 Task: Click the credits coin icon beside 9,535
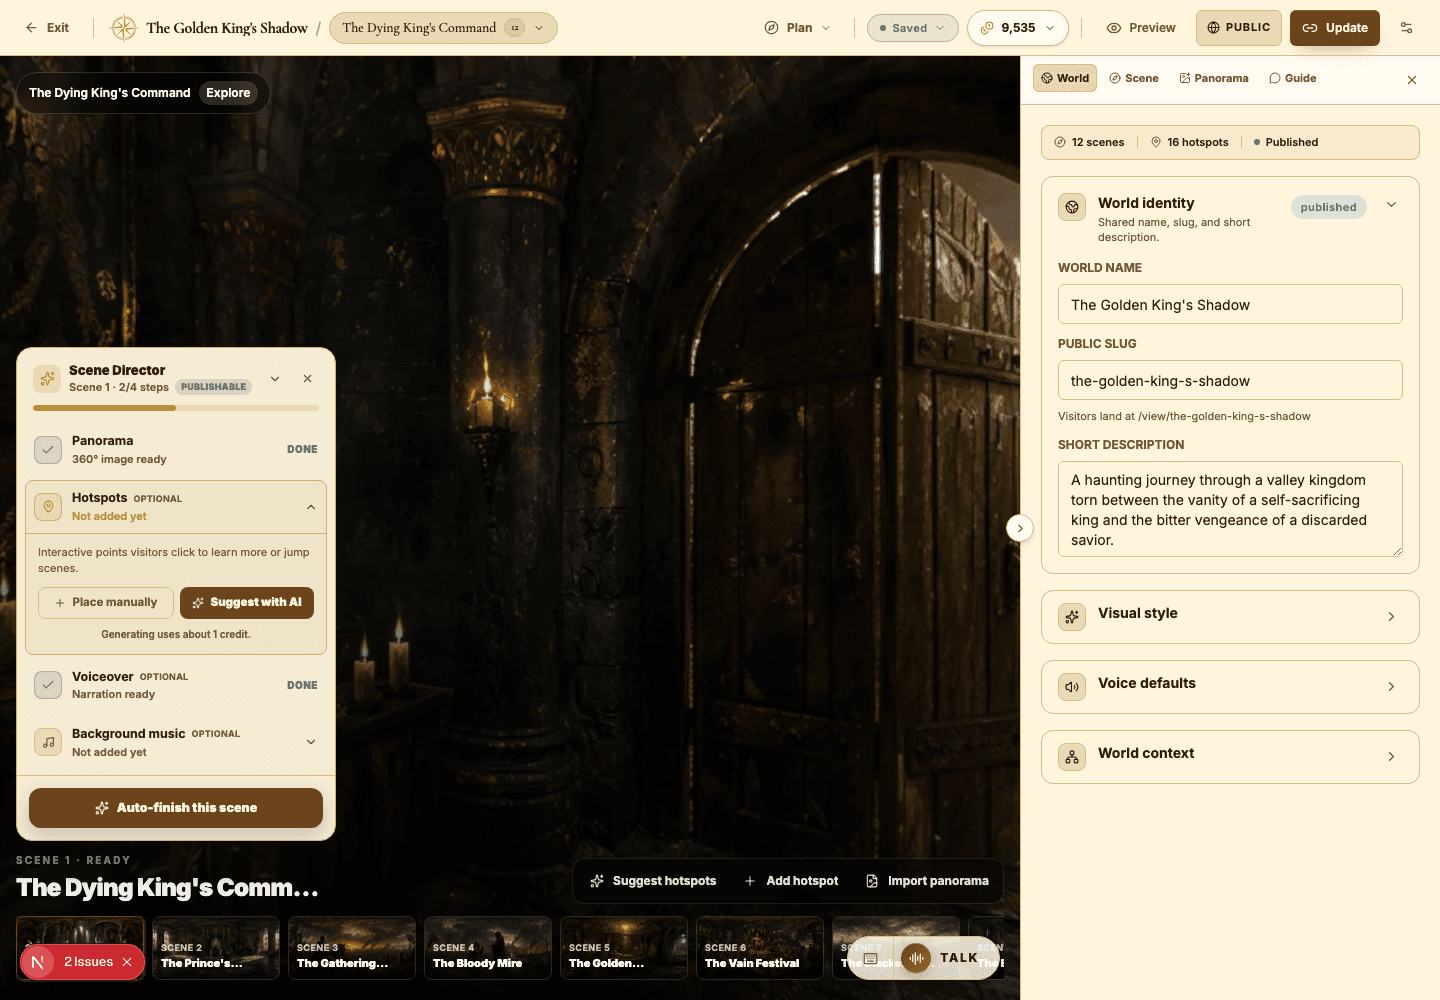coord(987,28)
